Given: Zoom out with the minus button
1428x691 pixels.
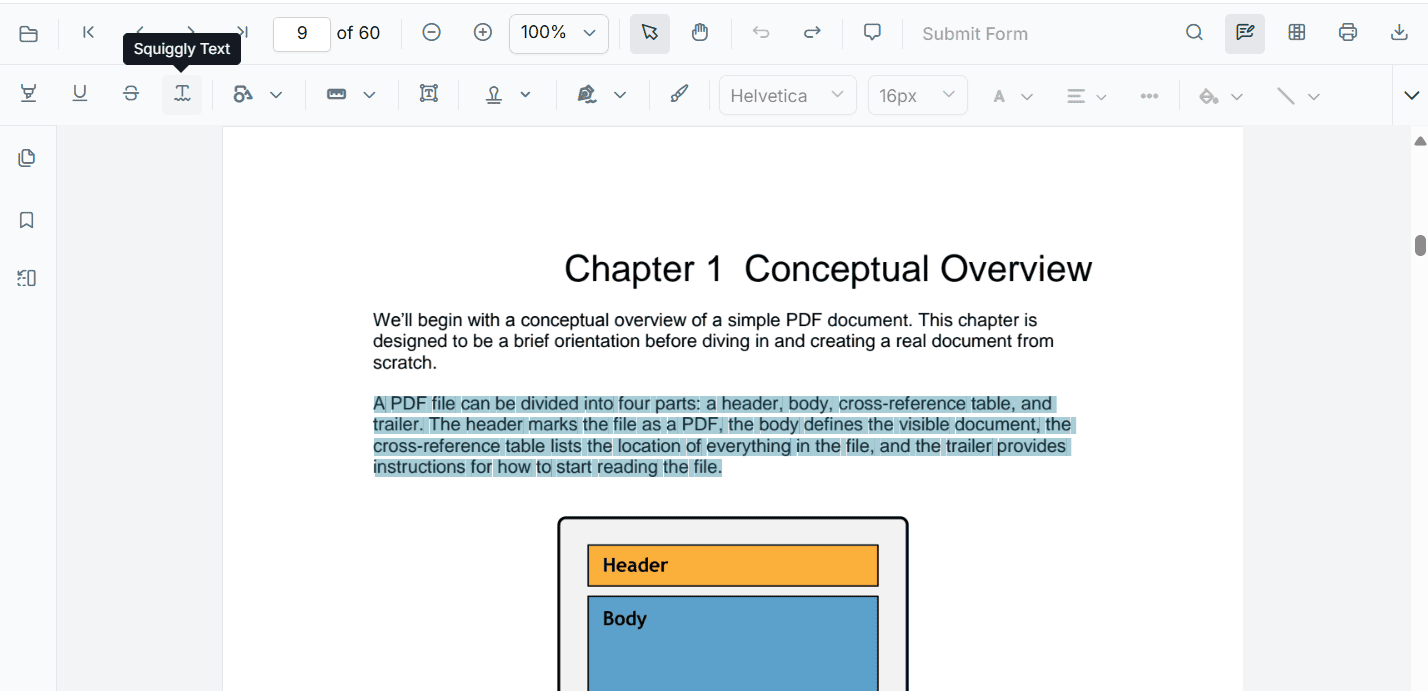Looking at the screenshot, I should pos(431,33).
